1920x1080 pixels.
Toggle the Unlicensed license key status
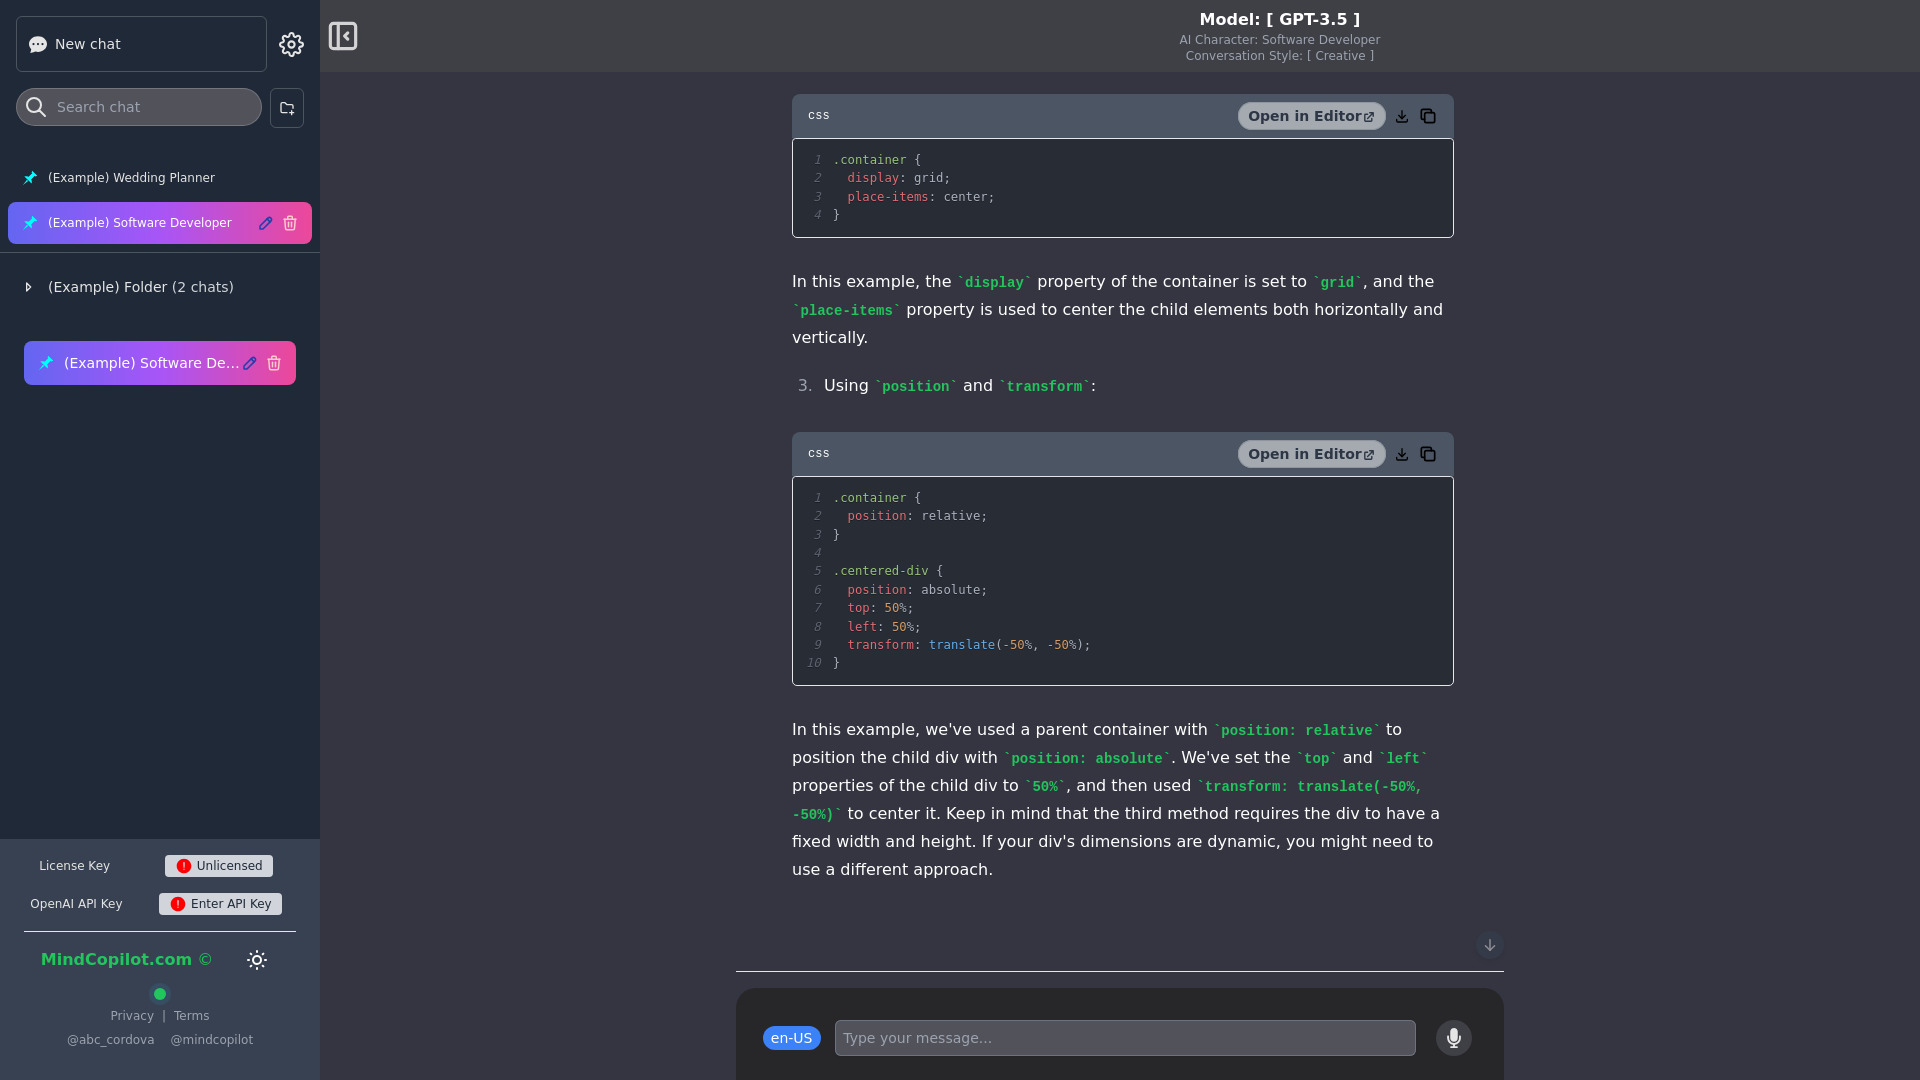click(x=218, y=865)
